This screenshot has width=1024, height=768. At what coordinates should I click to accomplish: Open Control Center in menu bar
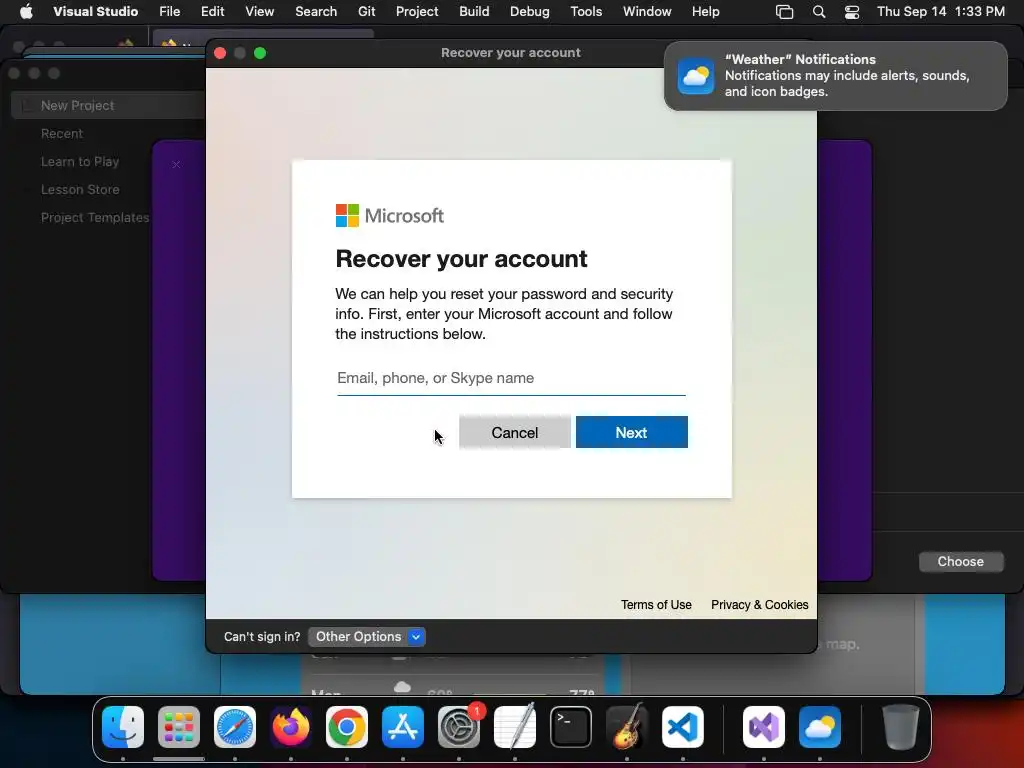tap(852, 12)
